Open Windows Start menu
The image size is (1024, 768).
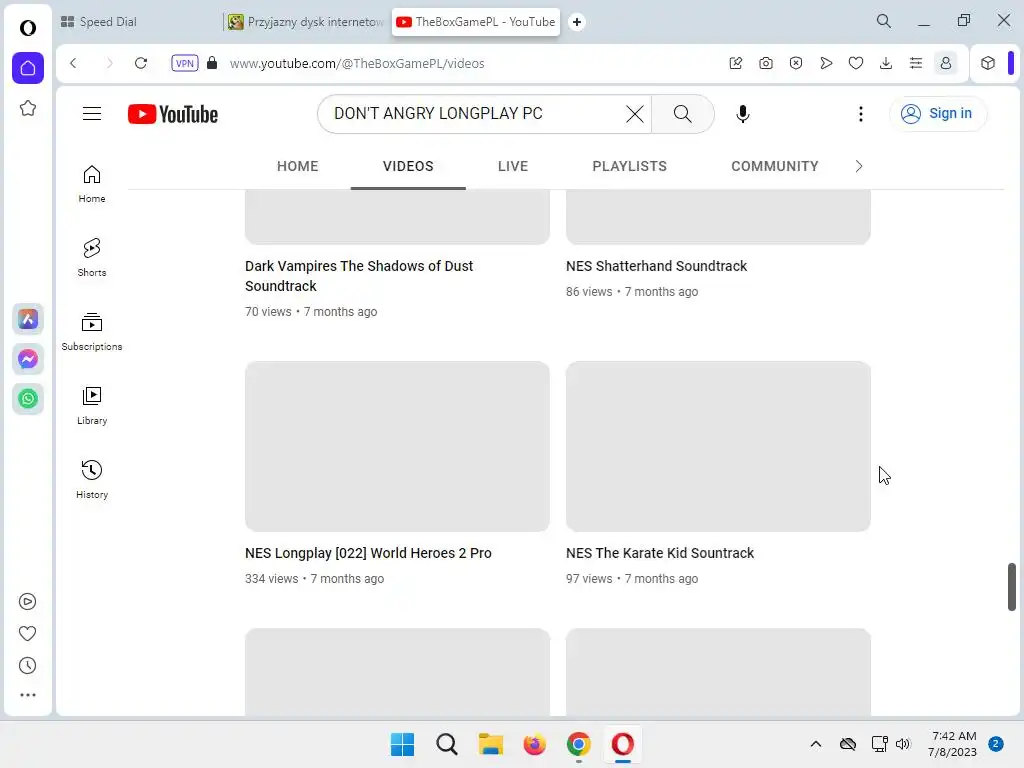402,744
